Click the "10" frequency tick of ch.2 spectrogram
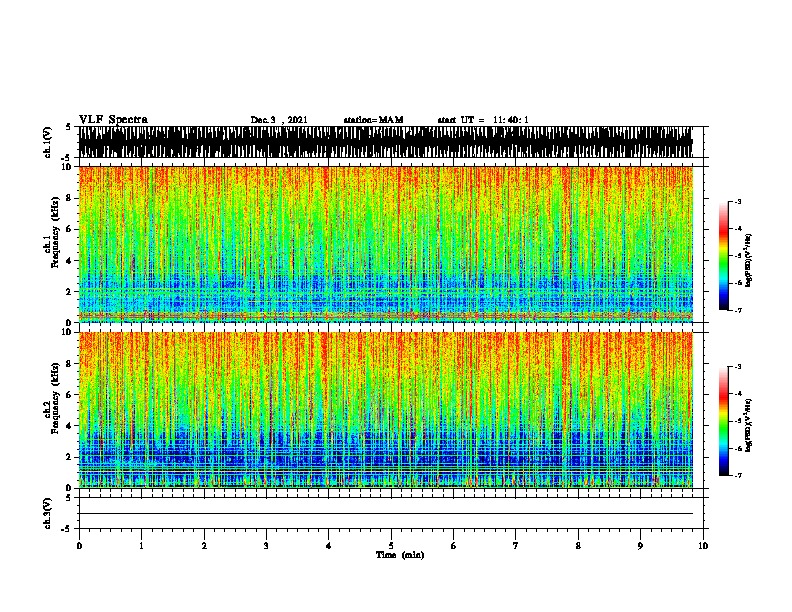This screenshot has width=792, height=612. [68, 332]
